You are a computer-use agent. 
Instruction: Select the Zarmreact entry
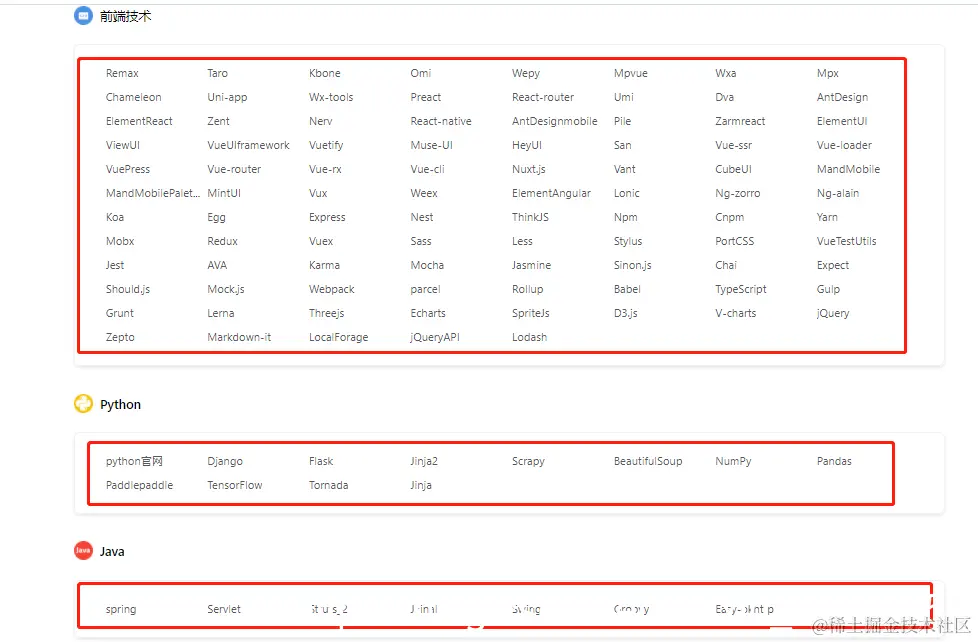[x=740, y=121]
